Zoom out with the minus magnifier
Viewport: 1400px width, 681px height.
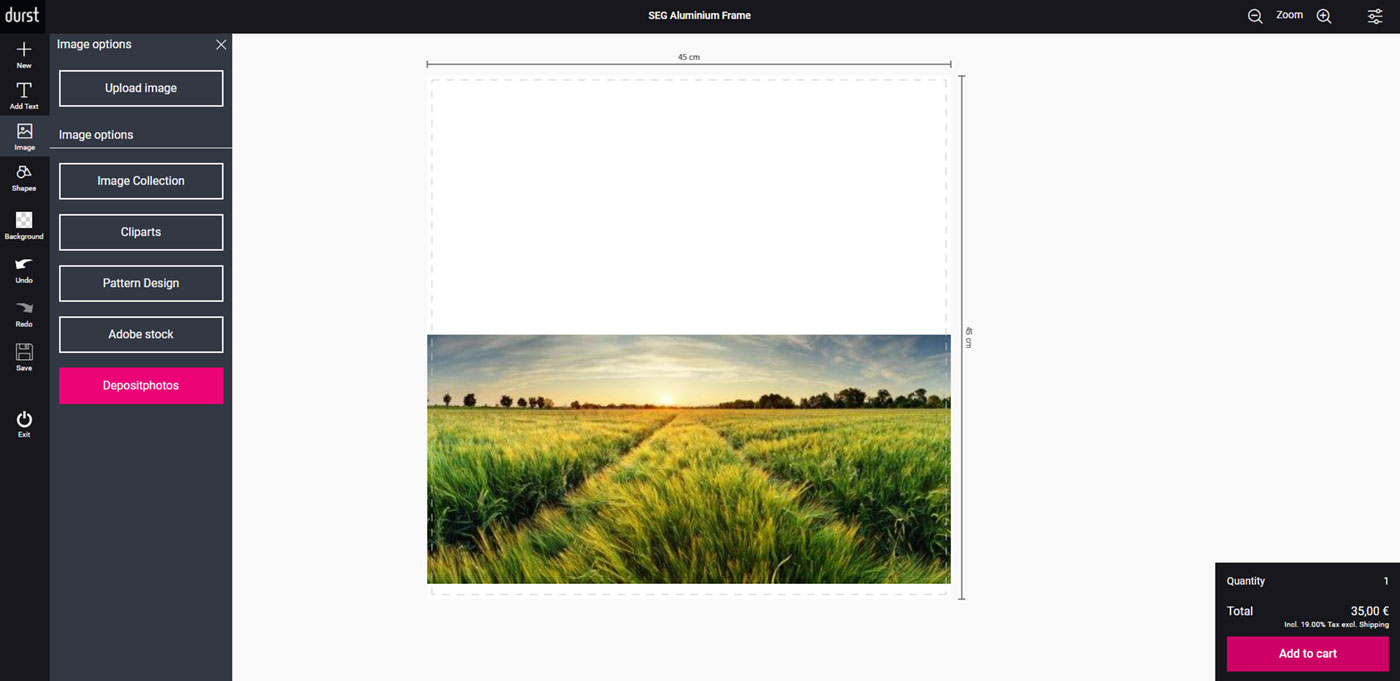[x=1255, y=16]
